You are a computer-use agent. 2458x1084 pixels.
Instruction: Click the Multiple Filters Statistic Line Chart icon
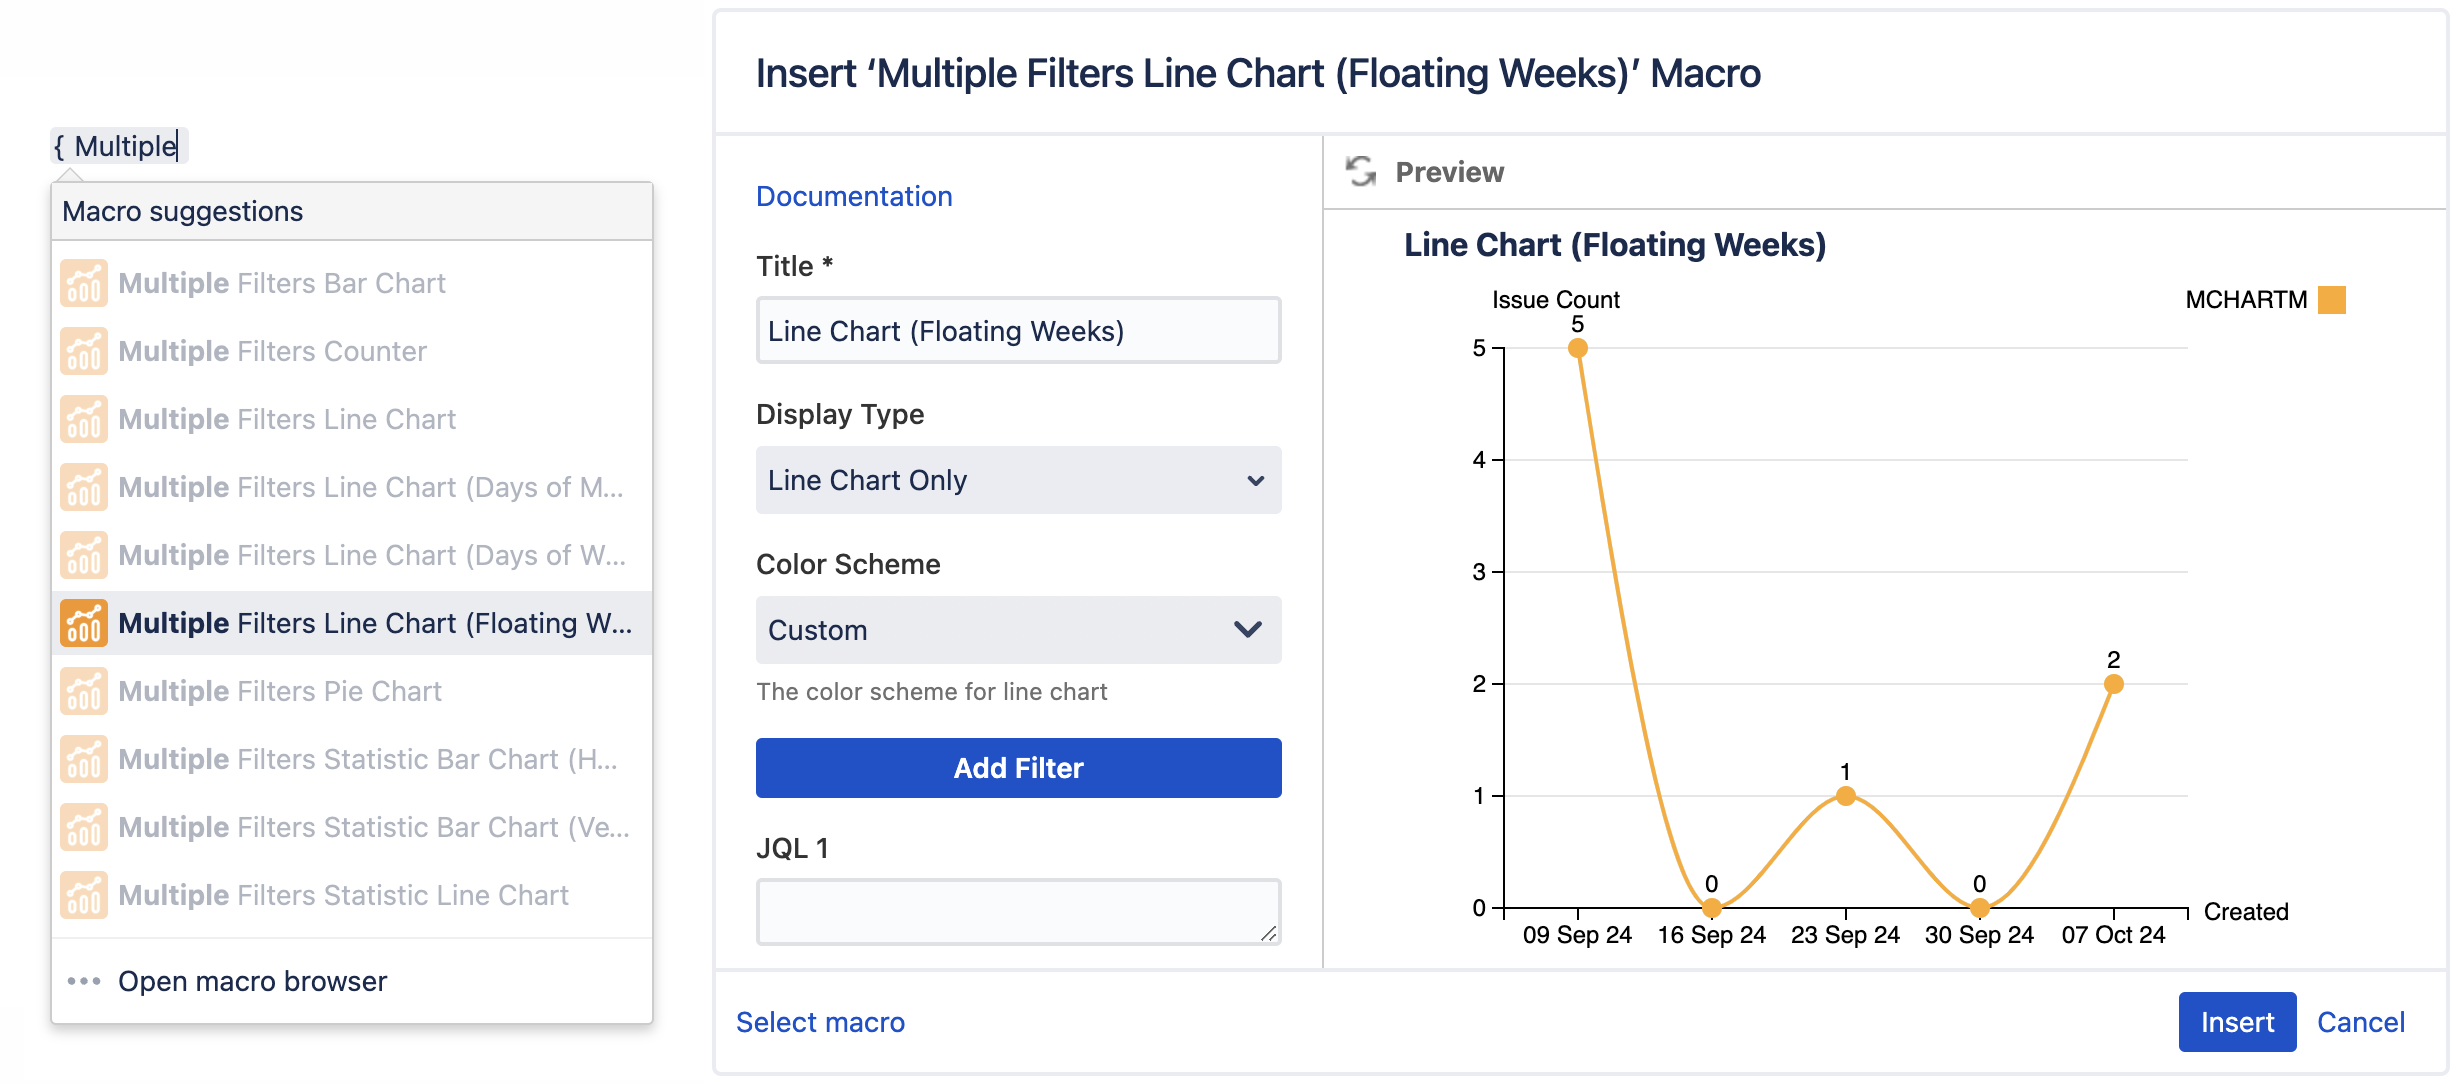82,893
